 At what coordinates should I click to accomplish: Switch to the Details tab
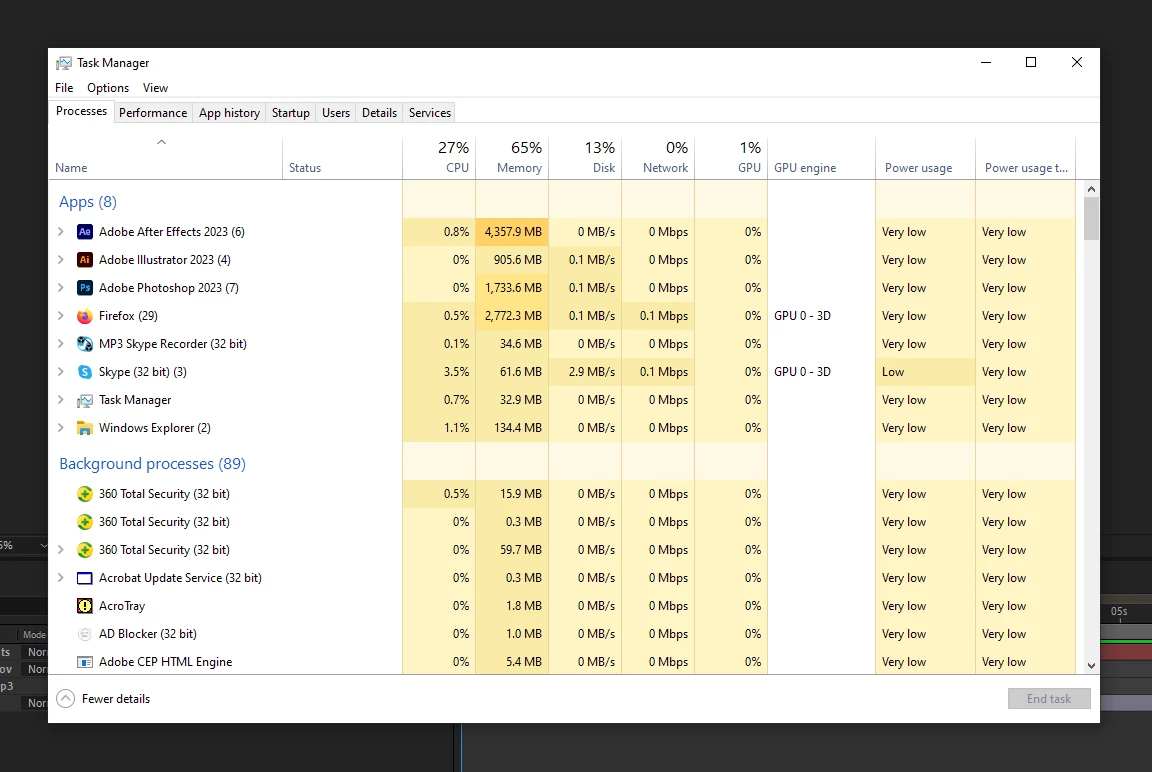click(379, 113)
